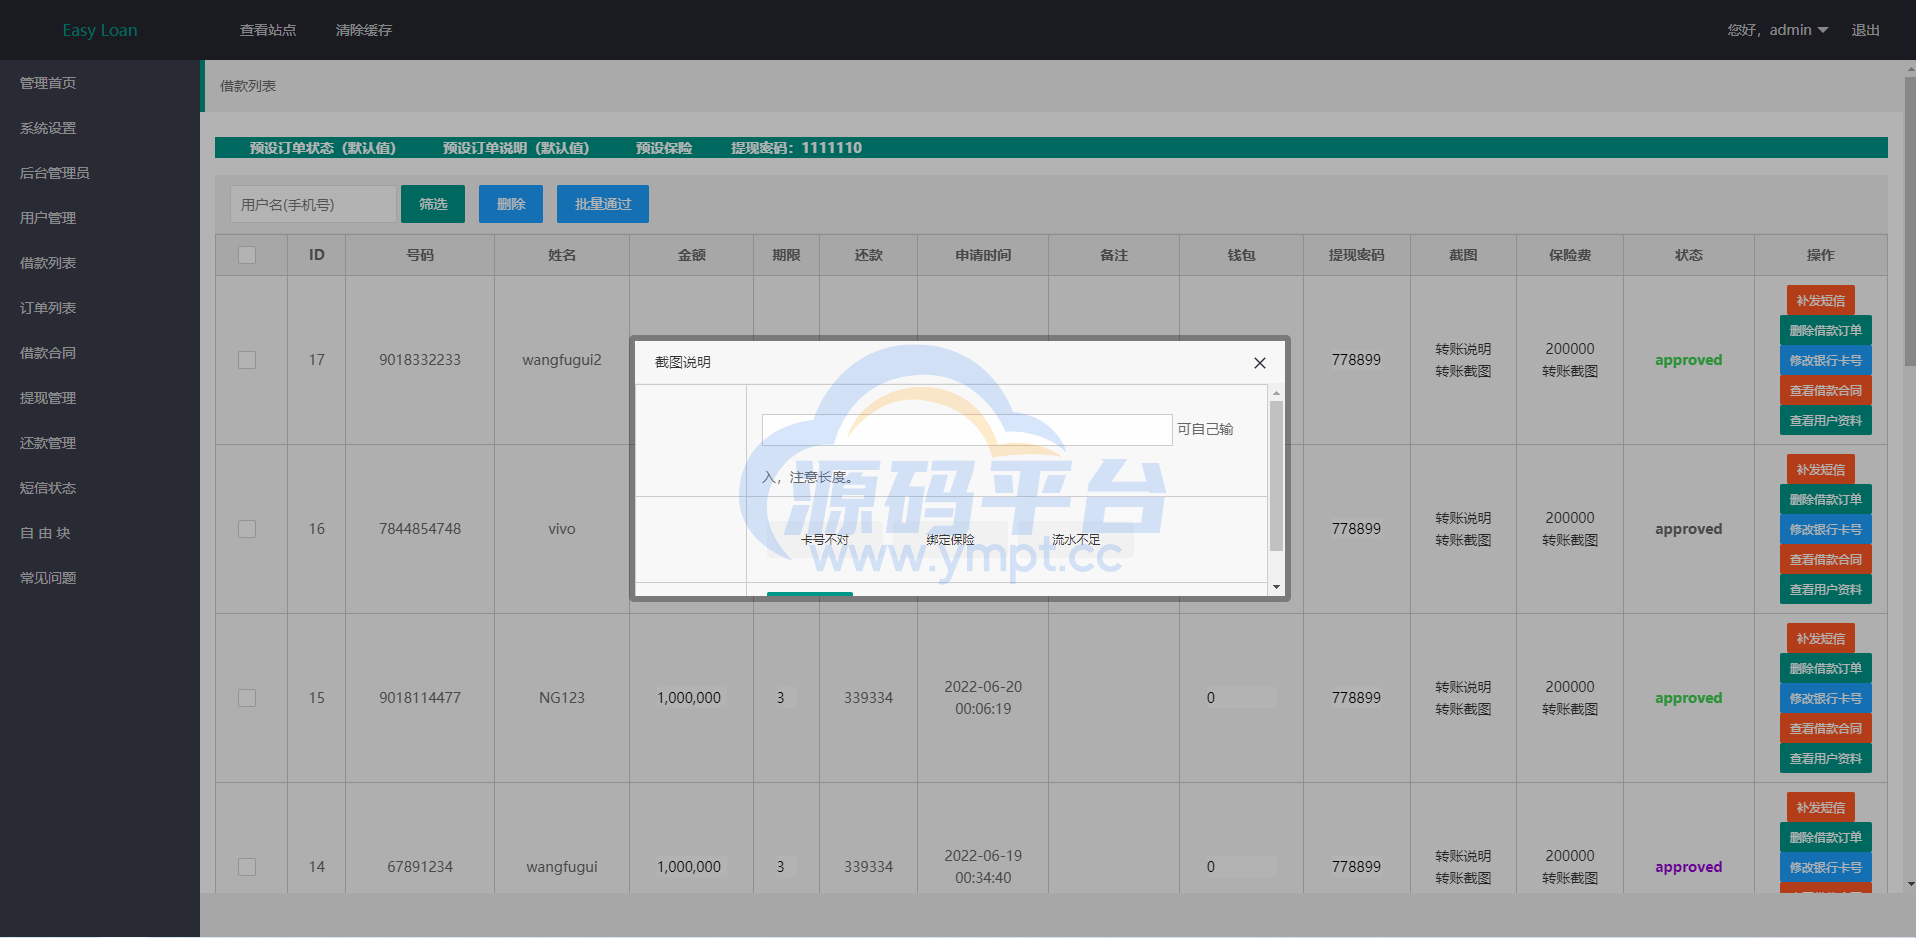Check the checkbox for row ID 15
This screenshot has width=1916, height=938.
tap(247, 698)
